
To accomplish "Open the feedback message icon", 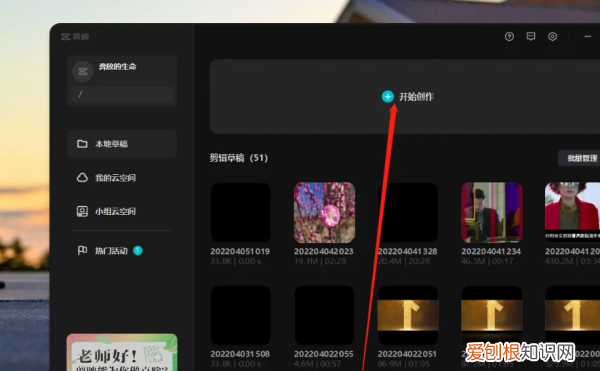I will tap(531, 37).
